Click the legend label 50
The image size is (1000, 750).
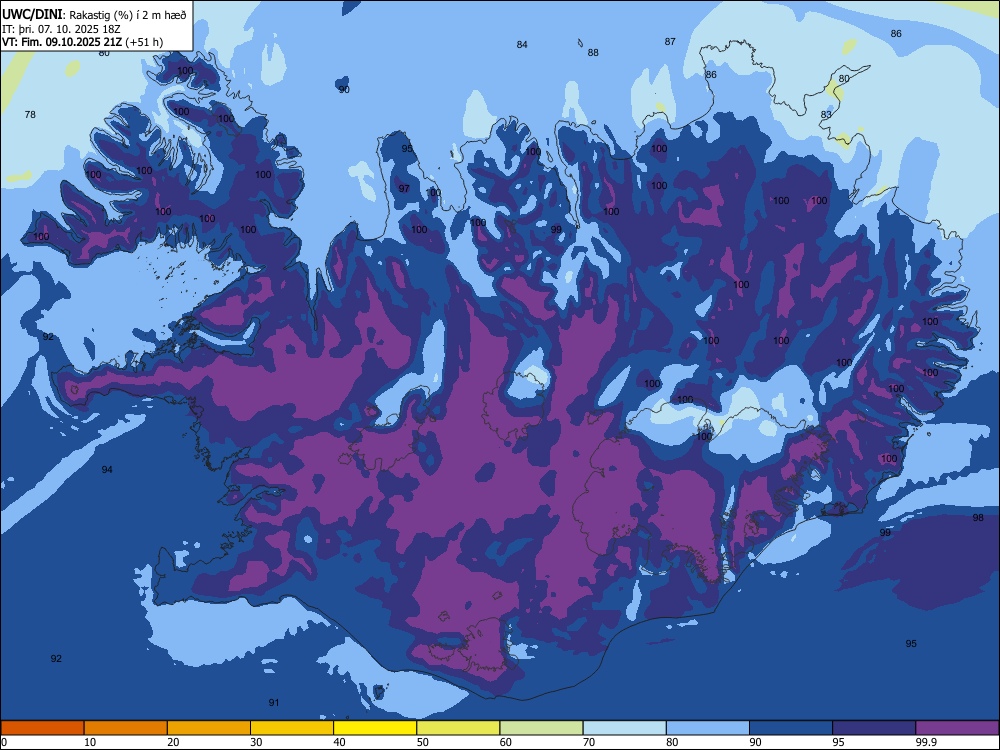tap(423, 742)
